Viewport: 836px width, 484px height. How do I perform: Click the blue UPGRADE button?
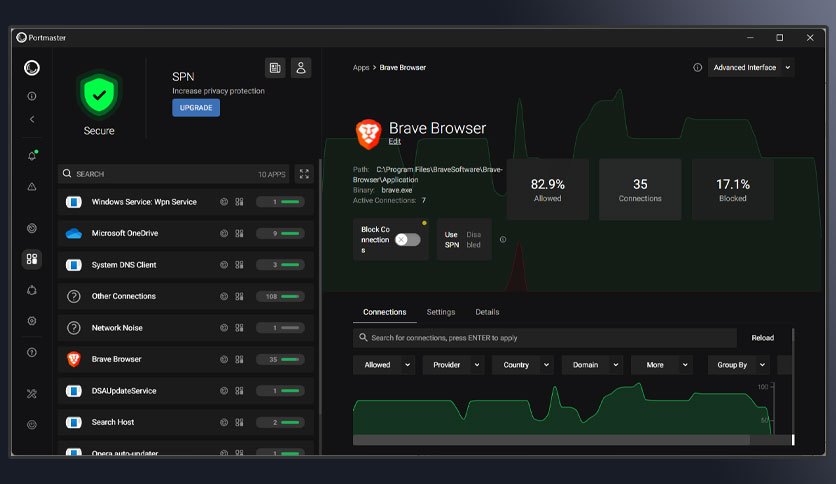[x=196, y=108]
